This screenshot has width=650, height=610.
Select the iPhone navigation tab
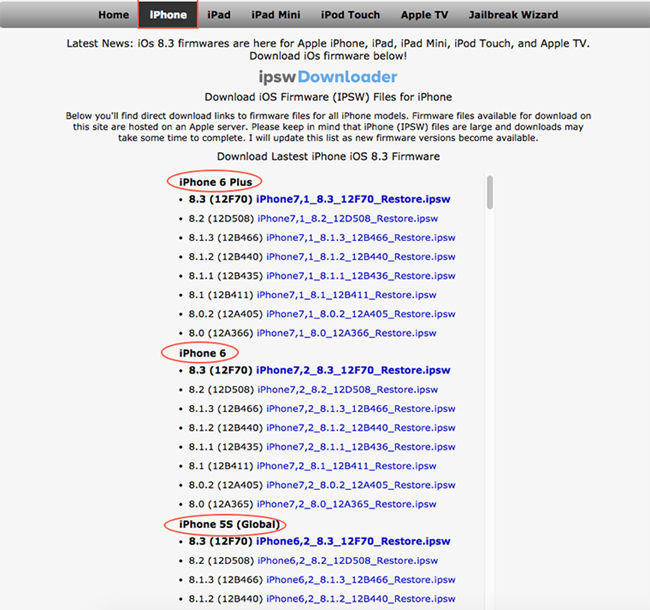[x=168, y=15]
